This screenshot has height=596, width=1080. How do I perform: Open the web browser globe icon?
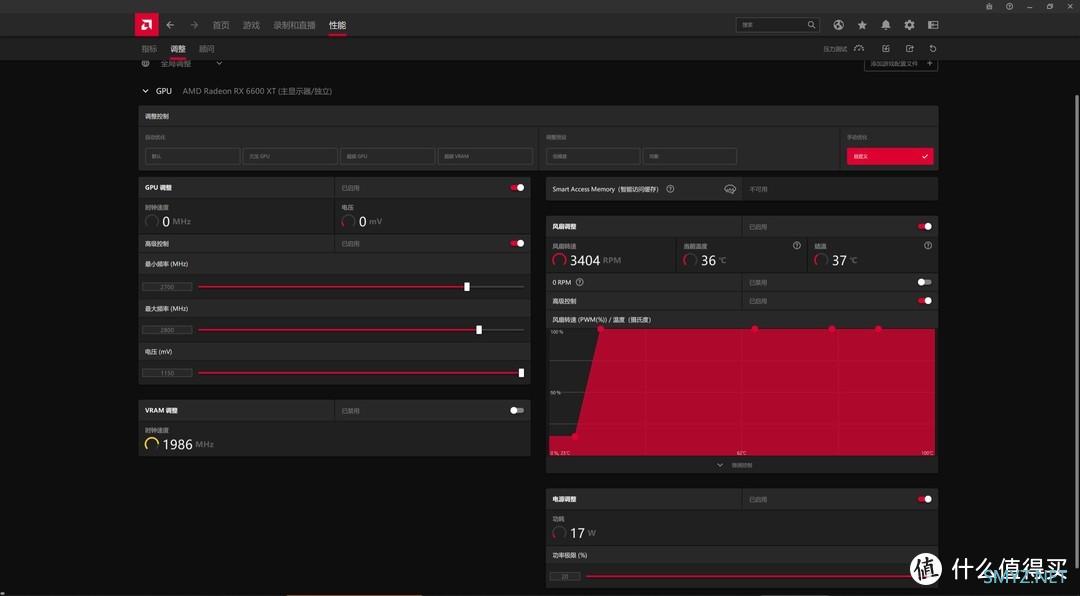pyautogui.click(x=838, y=25)
